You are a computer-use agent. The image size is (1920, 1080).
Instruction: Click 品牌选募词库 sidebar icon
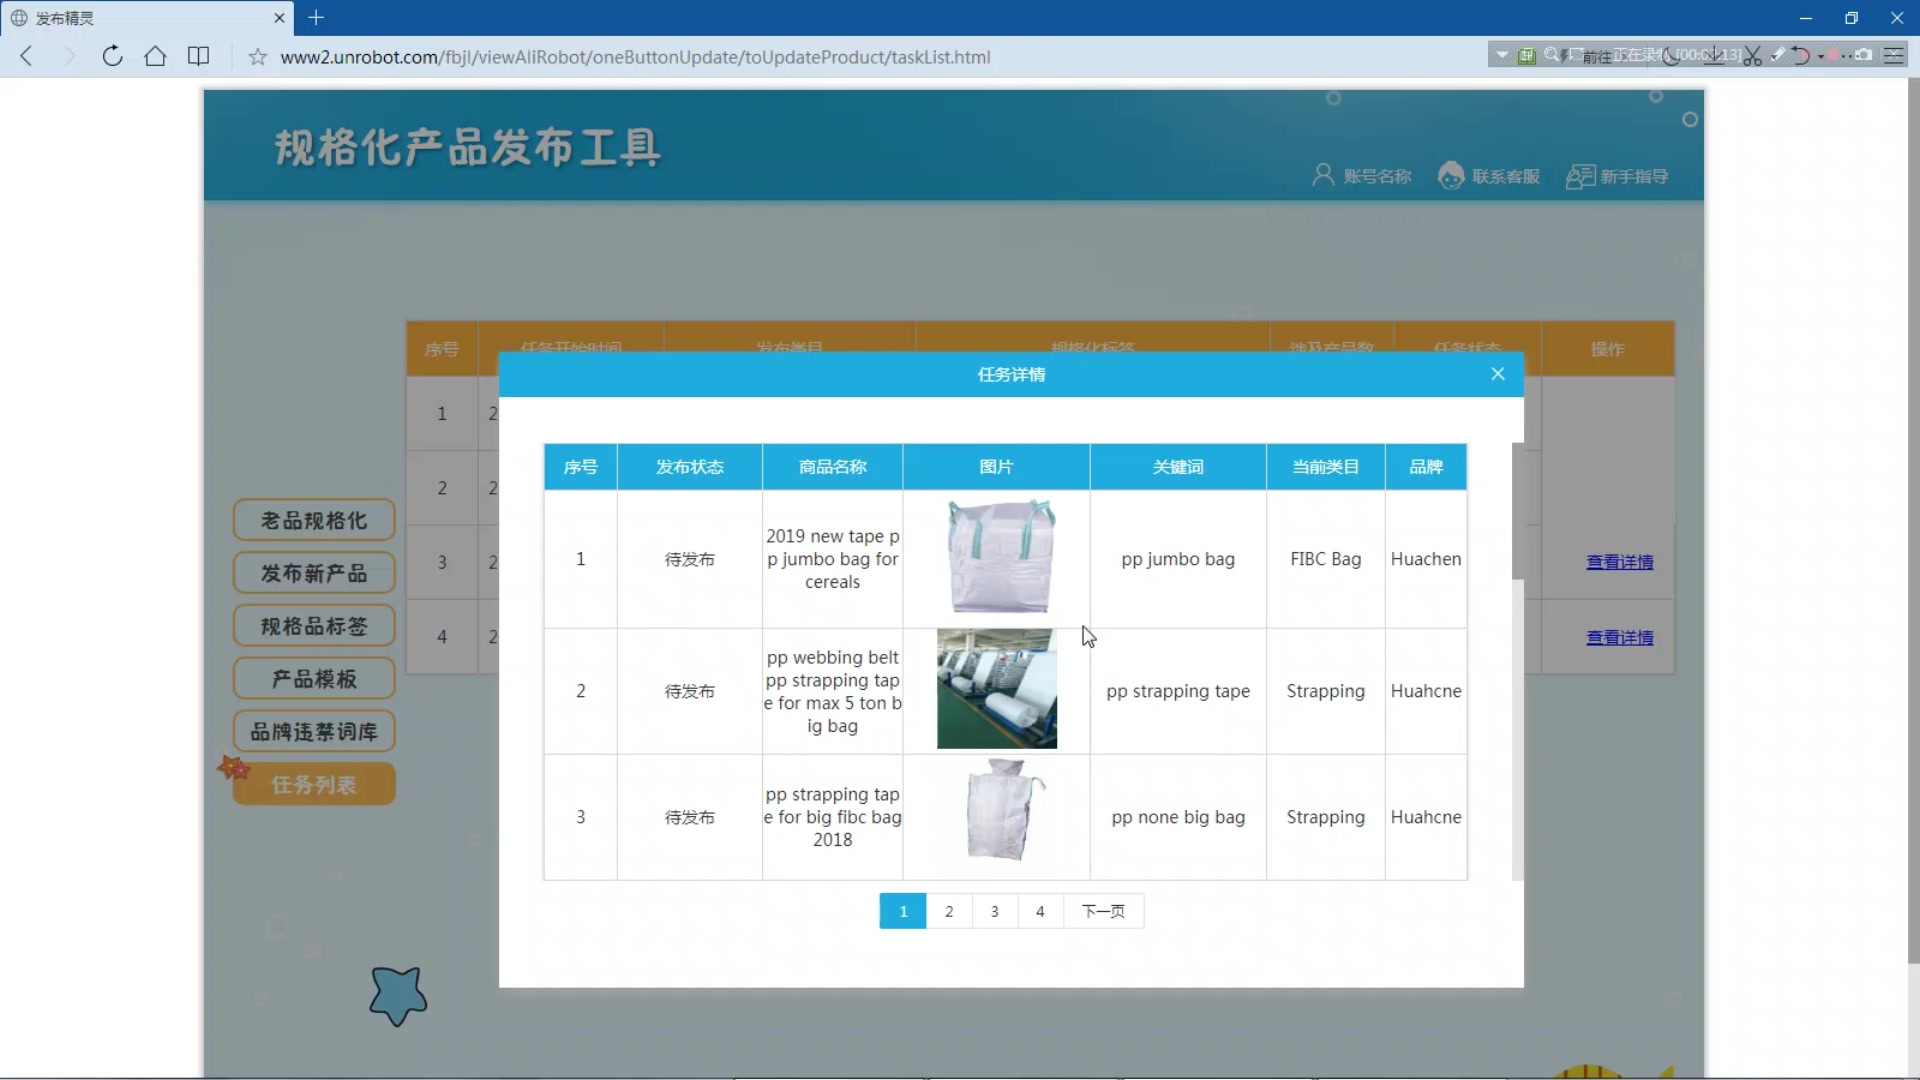tap(314, 732)
